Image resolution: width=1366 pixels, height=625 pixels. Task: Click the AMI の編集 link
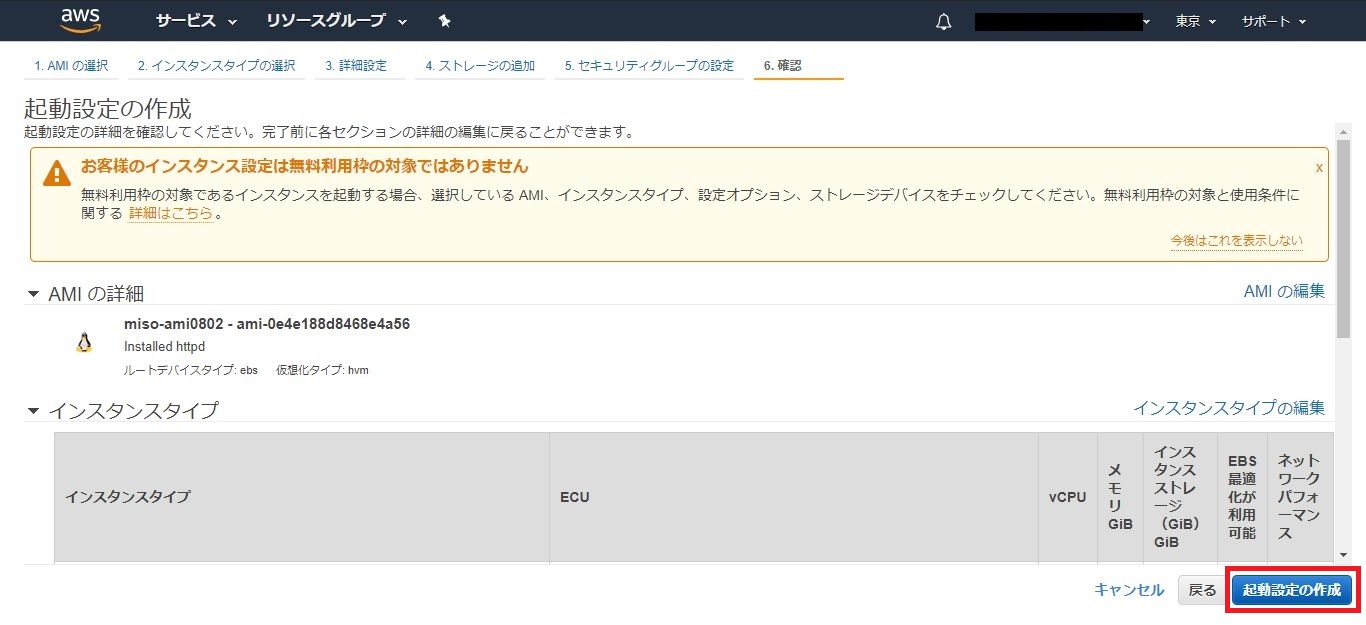coord(1283,291)
